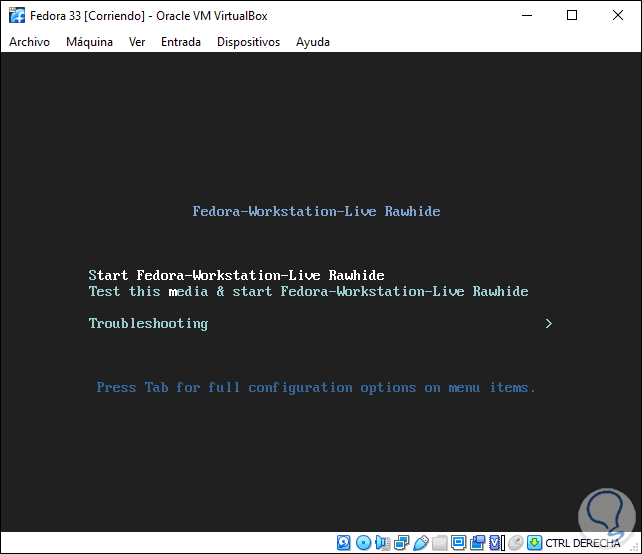Click the mouse integration status icon

coord(516,543)
